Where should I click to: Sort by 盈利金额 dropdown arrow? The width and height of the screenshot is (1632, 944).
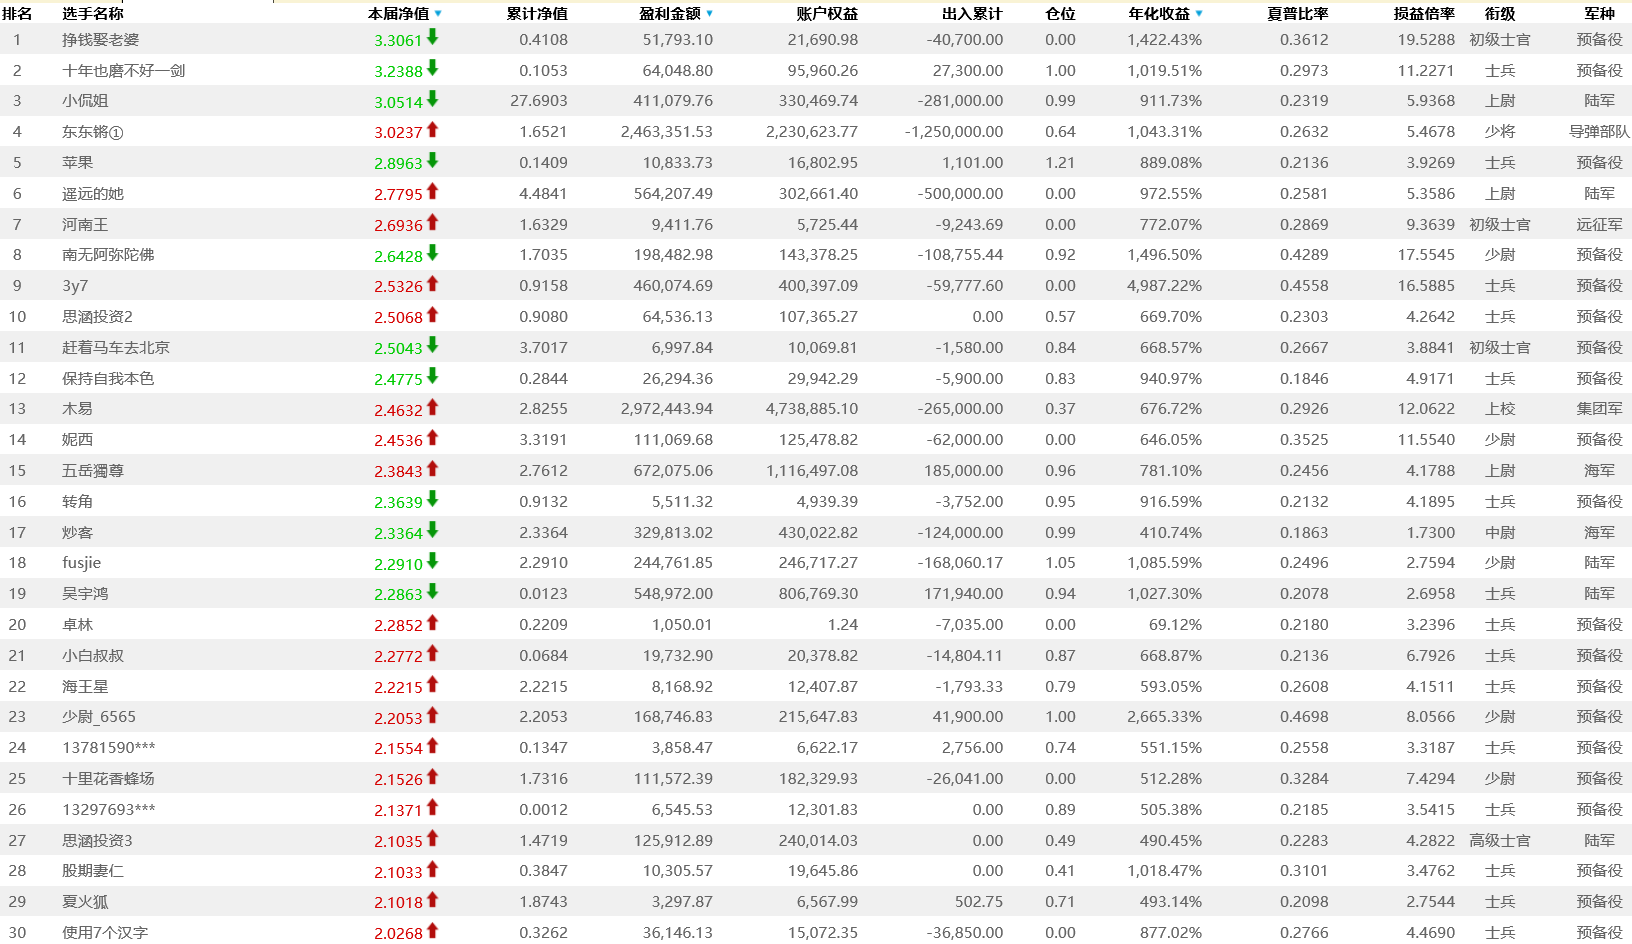point(710,14)
